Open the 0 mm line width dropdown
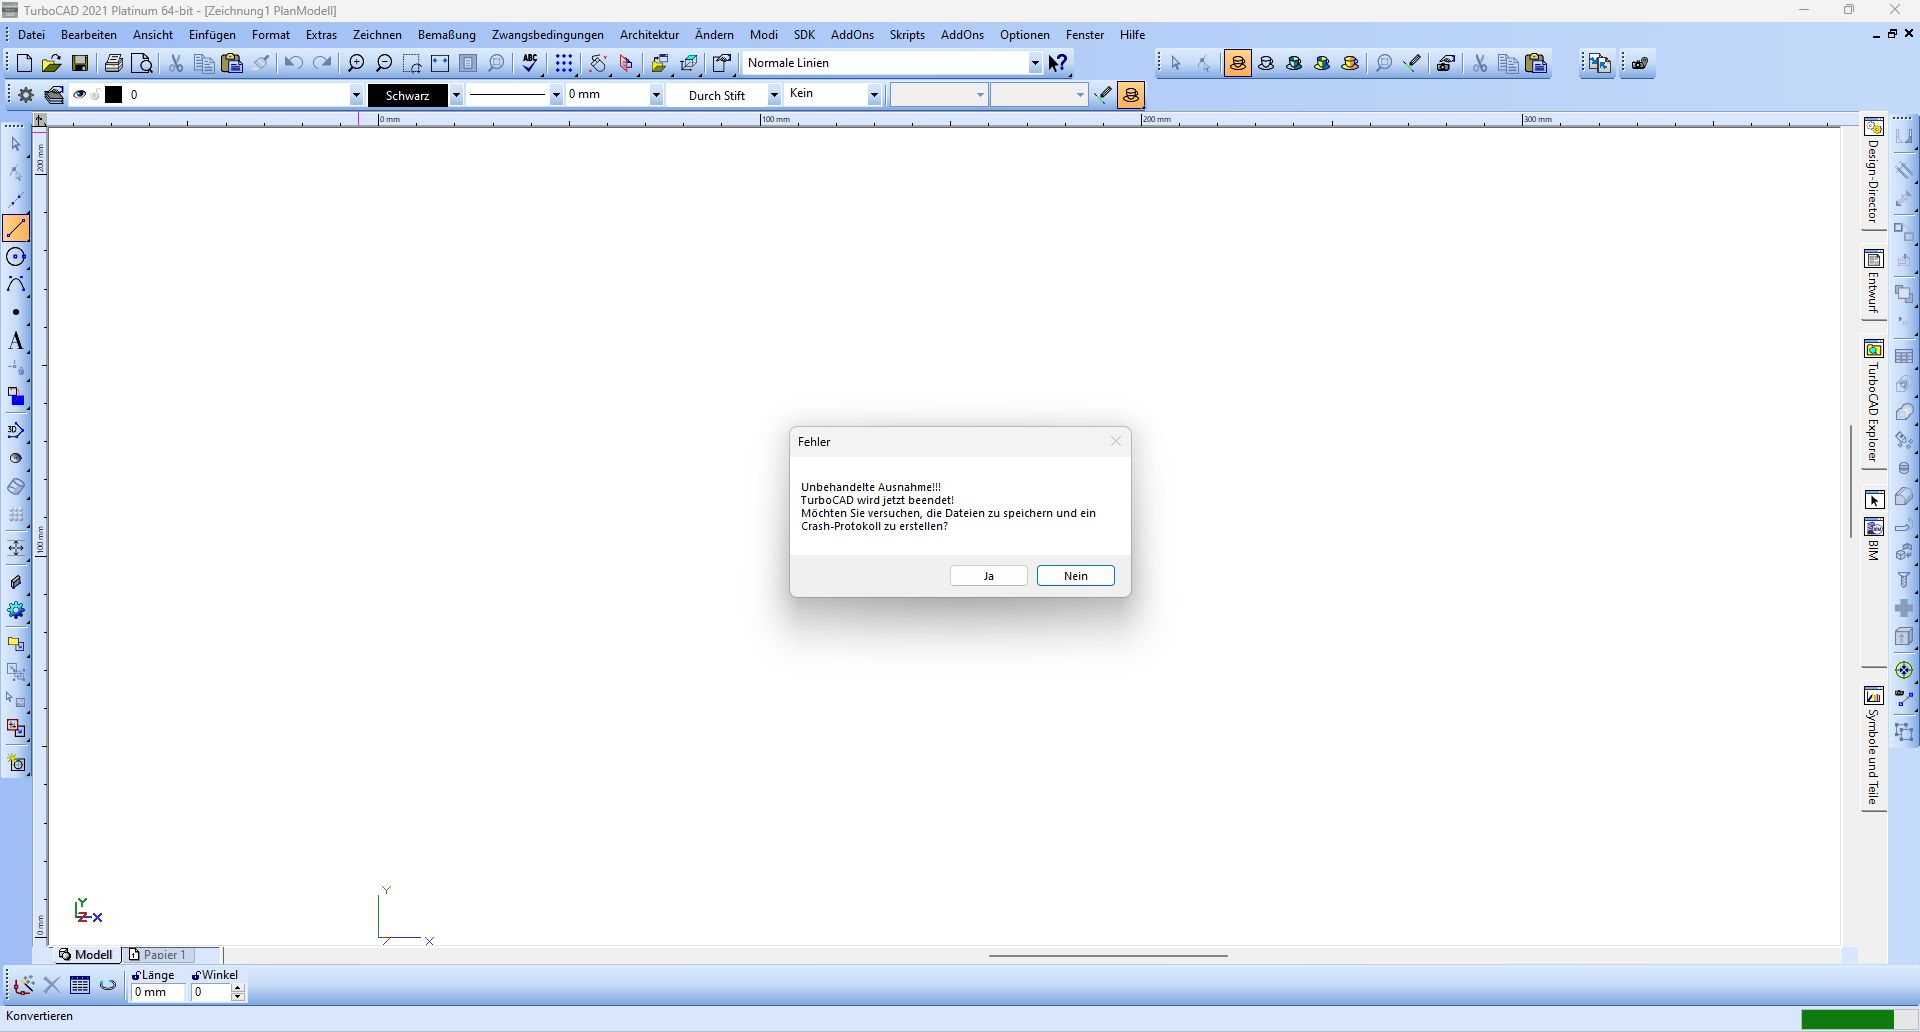The height and width of the screenshot is (1032, 1920). 656,95
